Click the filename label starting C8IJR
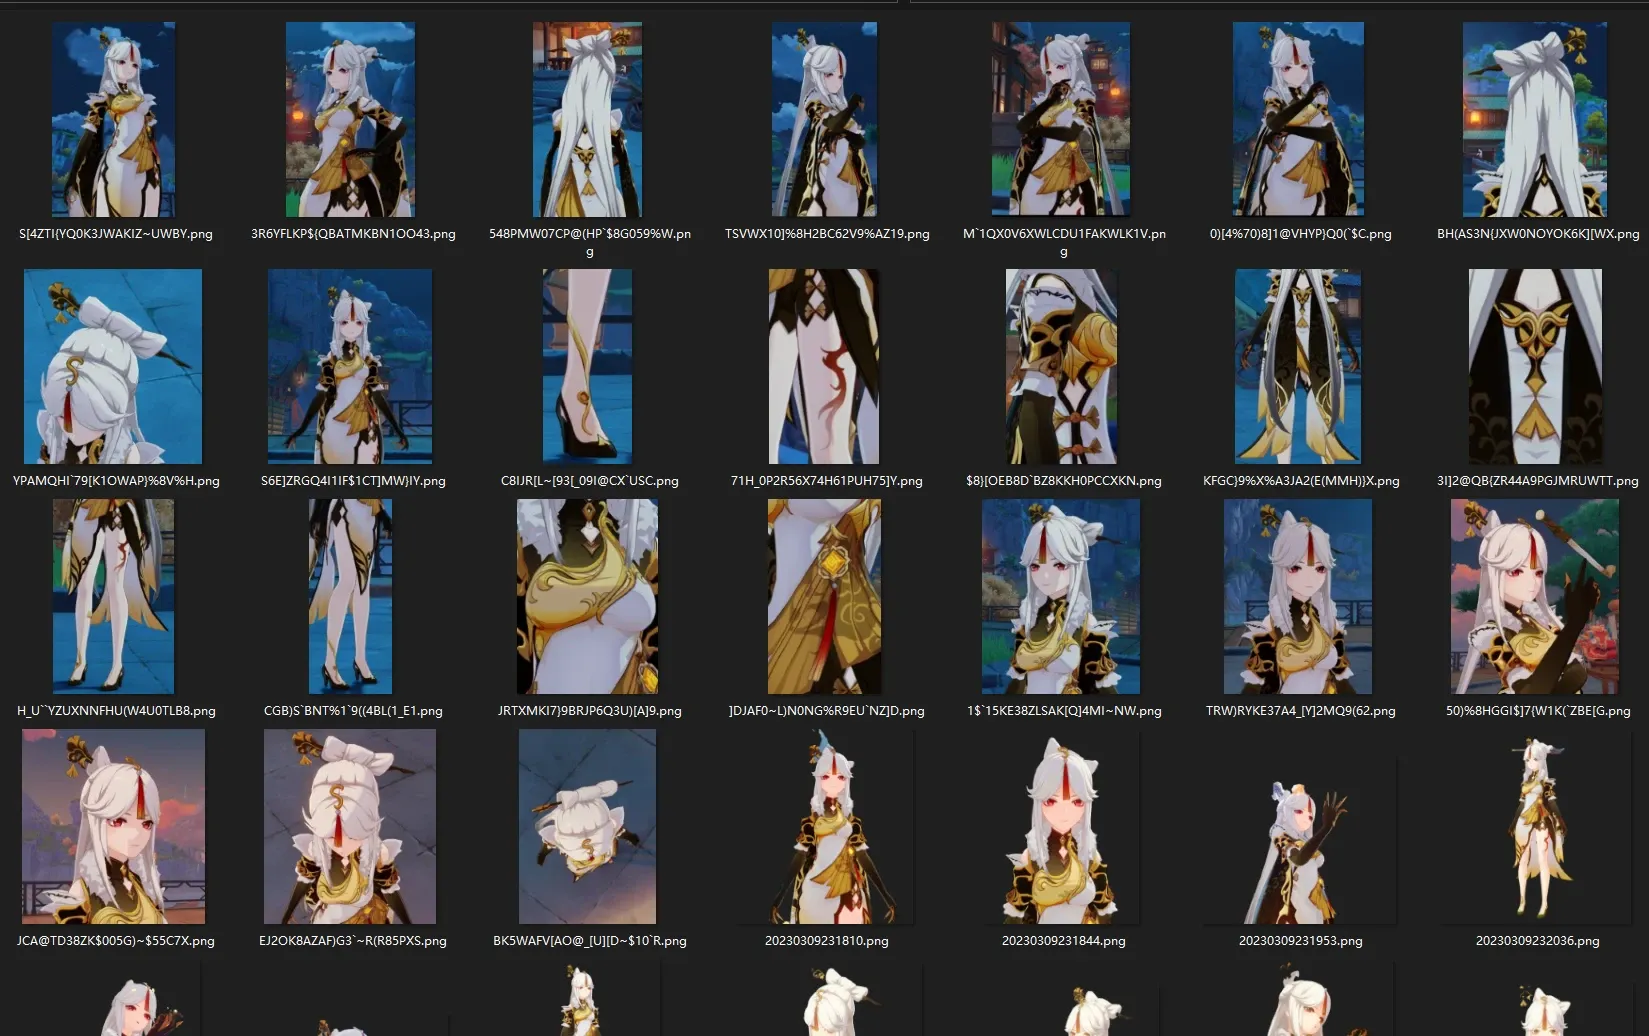The width and height of the screenshot is (1649, 1036). (590, 481)
